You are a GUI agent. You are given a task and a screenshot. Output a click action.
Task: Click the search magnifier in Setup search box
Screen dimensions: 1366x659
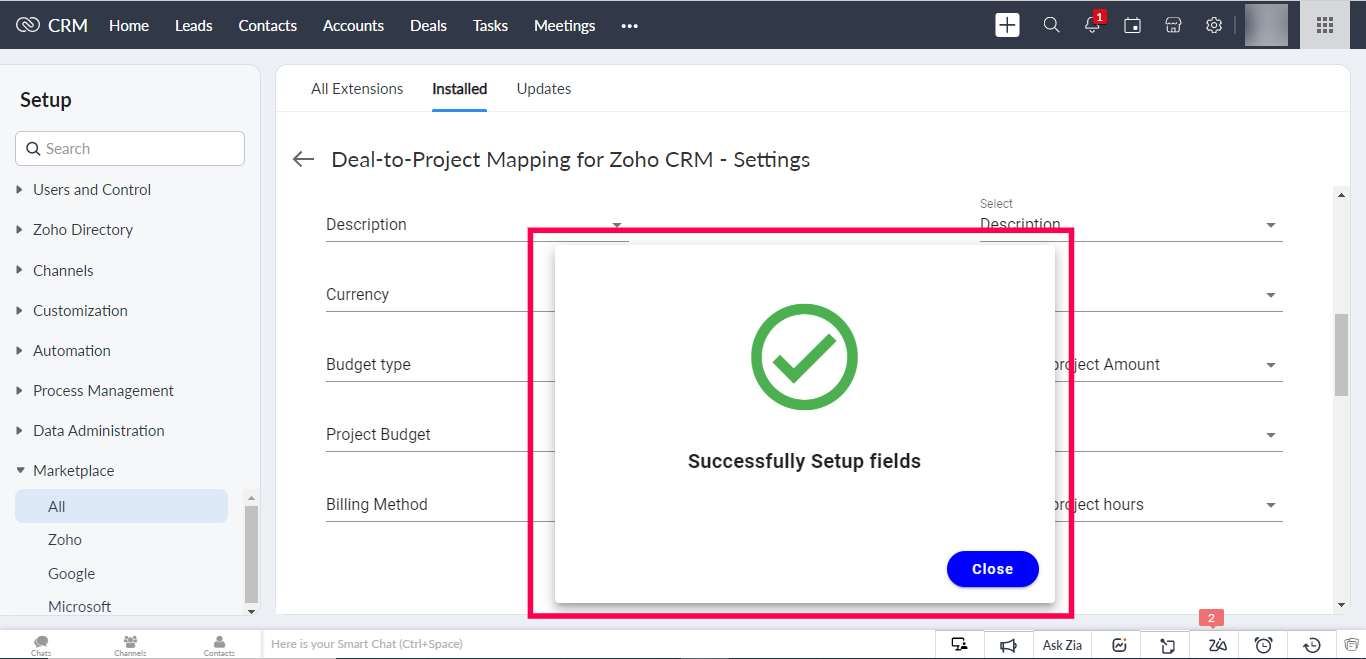click(x=33, y=149)
